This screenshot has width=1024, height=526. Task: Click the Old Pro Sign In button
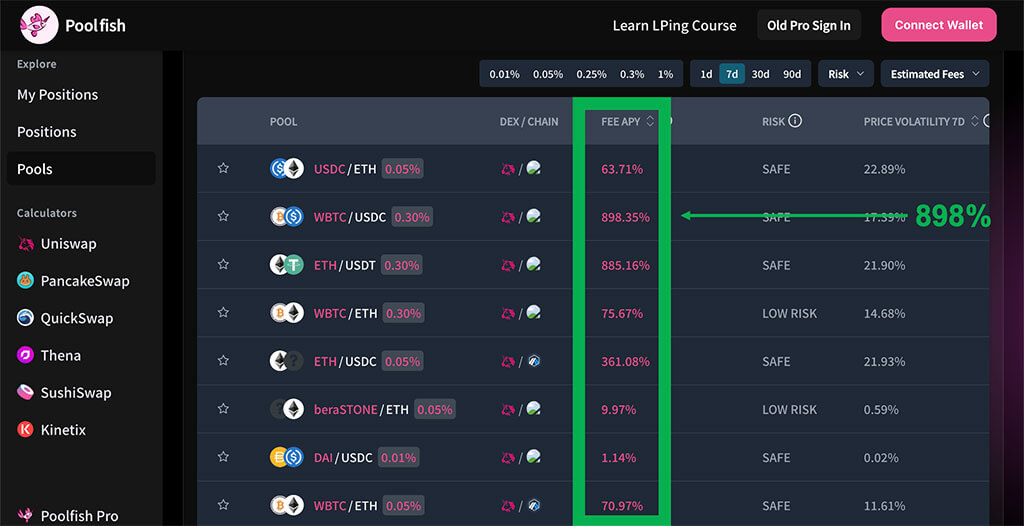(808, 26)
